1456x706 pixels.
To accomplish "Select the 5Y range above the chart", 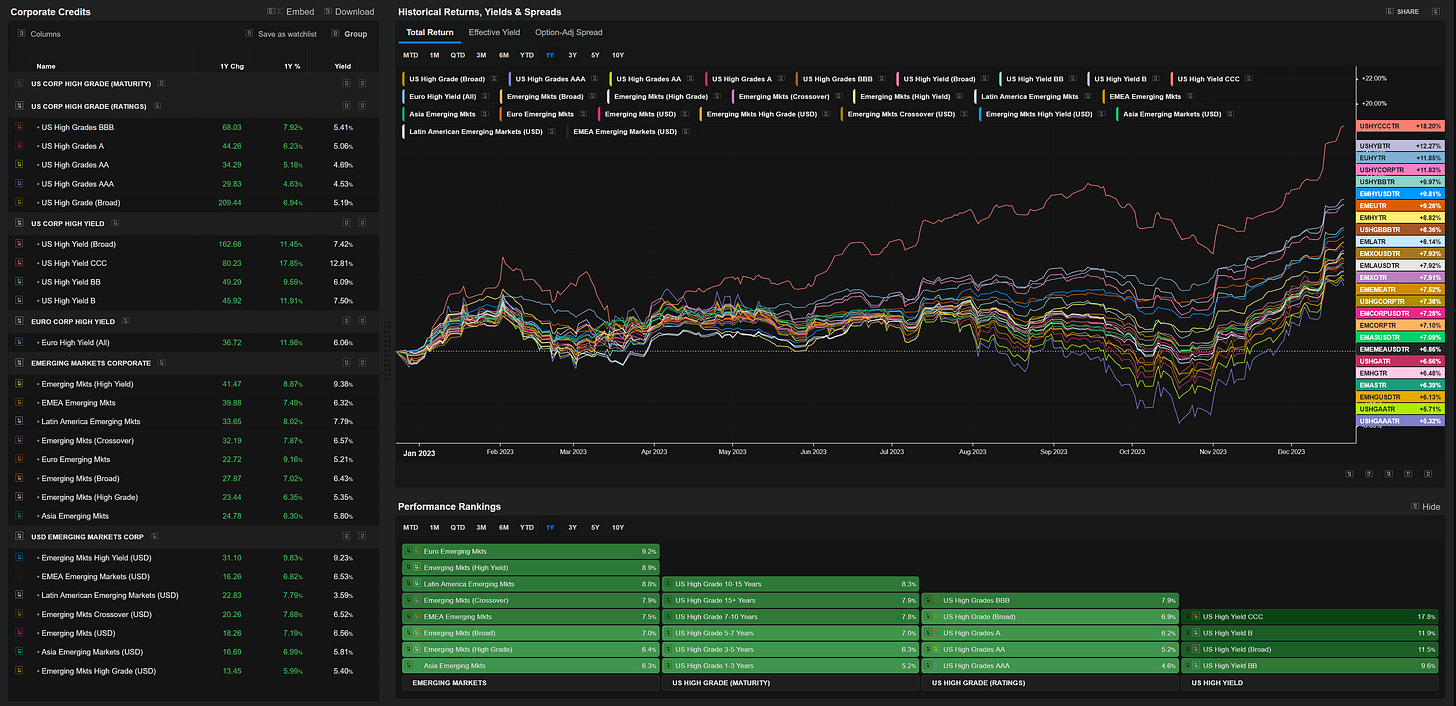I will coord(595,55).
